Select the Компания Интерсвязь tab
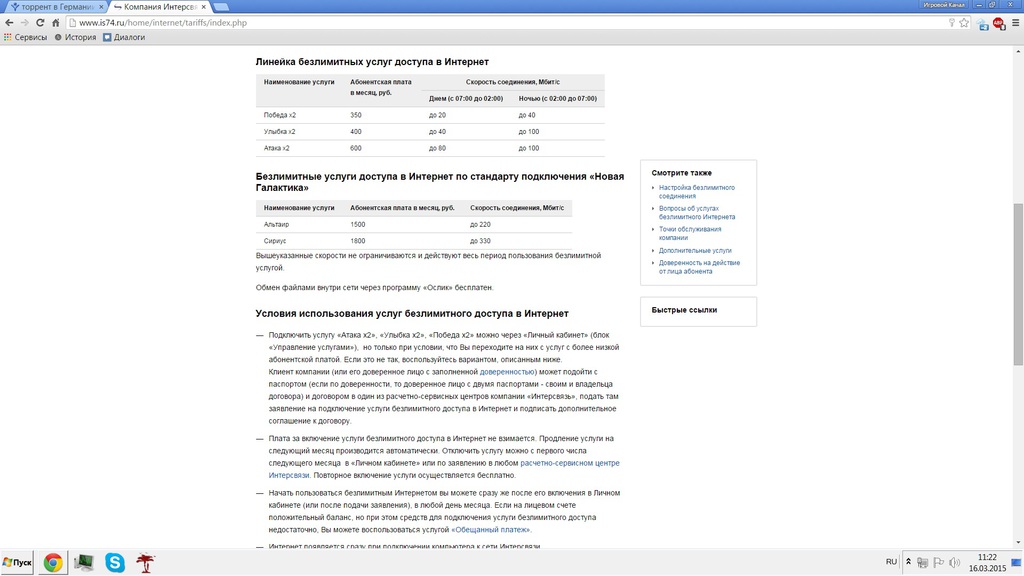The height and width of the screenshot is (576, 1024). coord(159,7)
